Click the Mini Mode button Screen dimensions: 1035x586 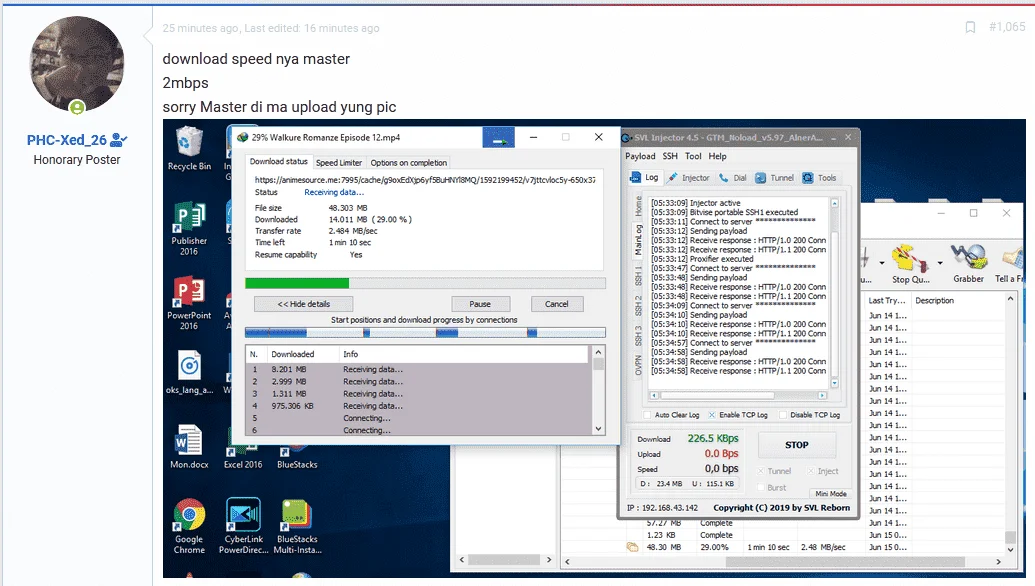click(x=830, y=494)
